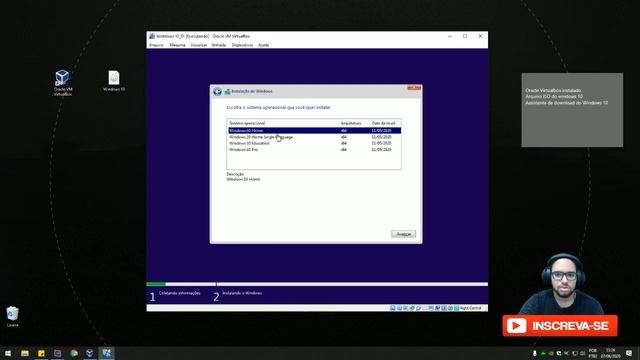Image resolution: width=640 pixels, height=360 pixels.
Task: Switch to the running VM taskbar button
Action: tap(107, 353)
